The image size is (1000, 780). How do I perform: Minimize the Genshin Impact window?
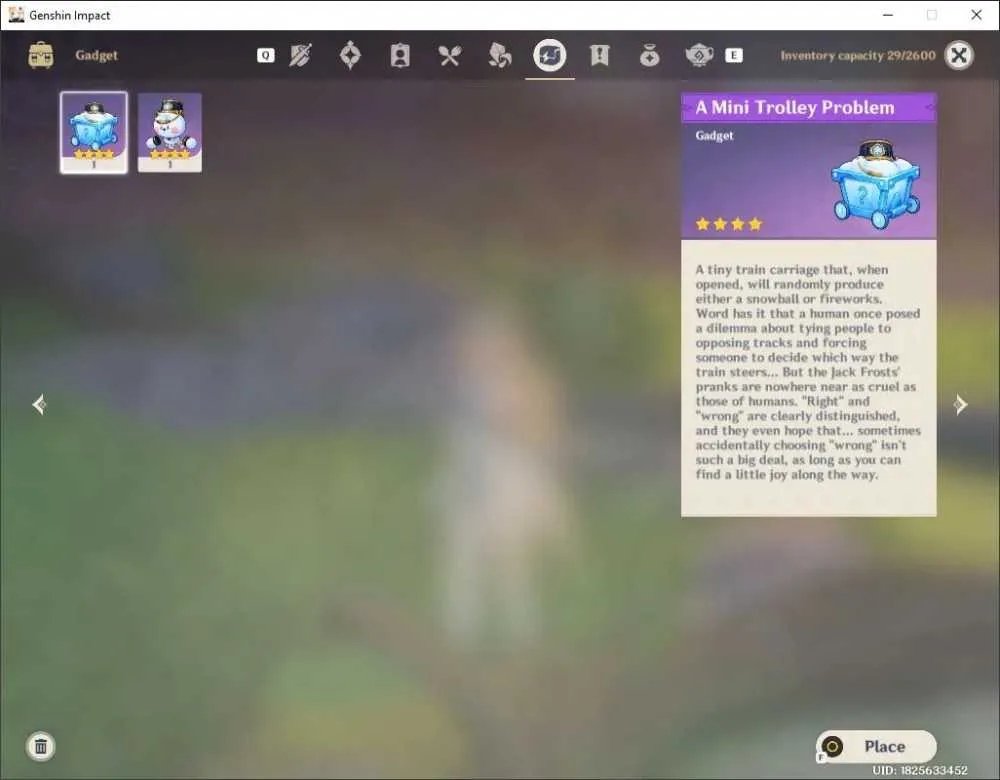(888, 15)
